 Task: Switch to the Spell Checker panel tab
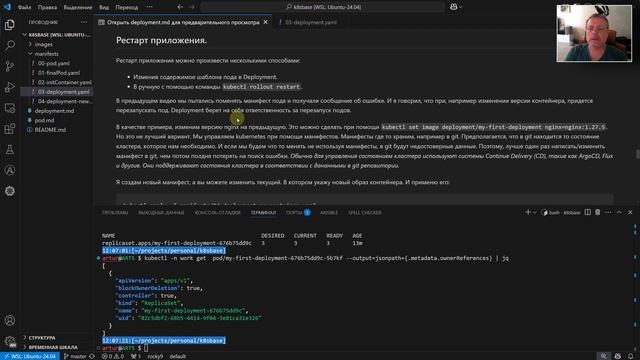(x=364, y=213)
